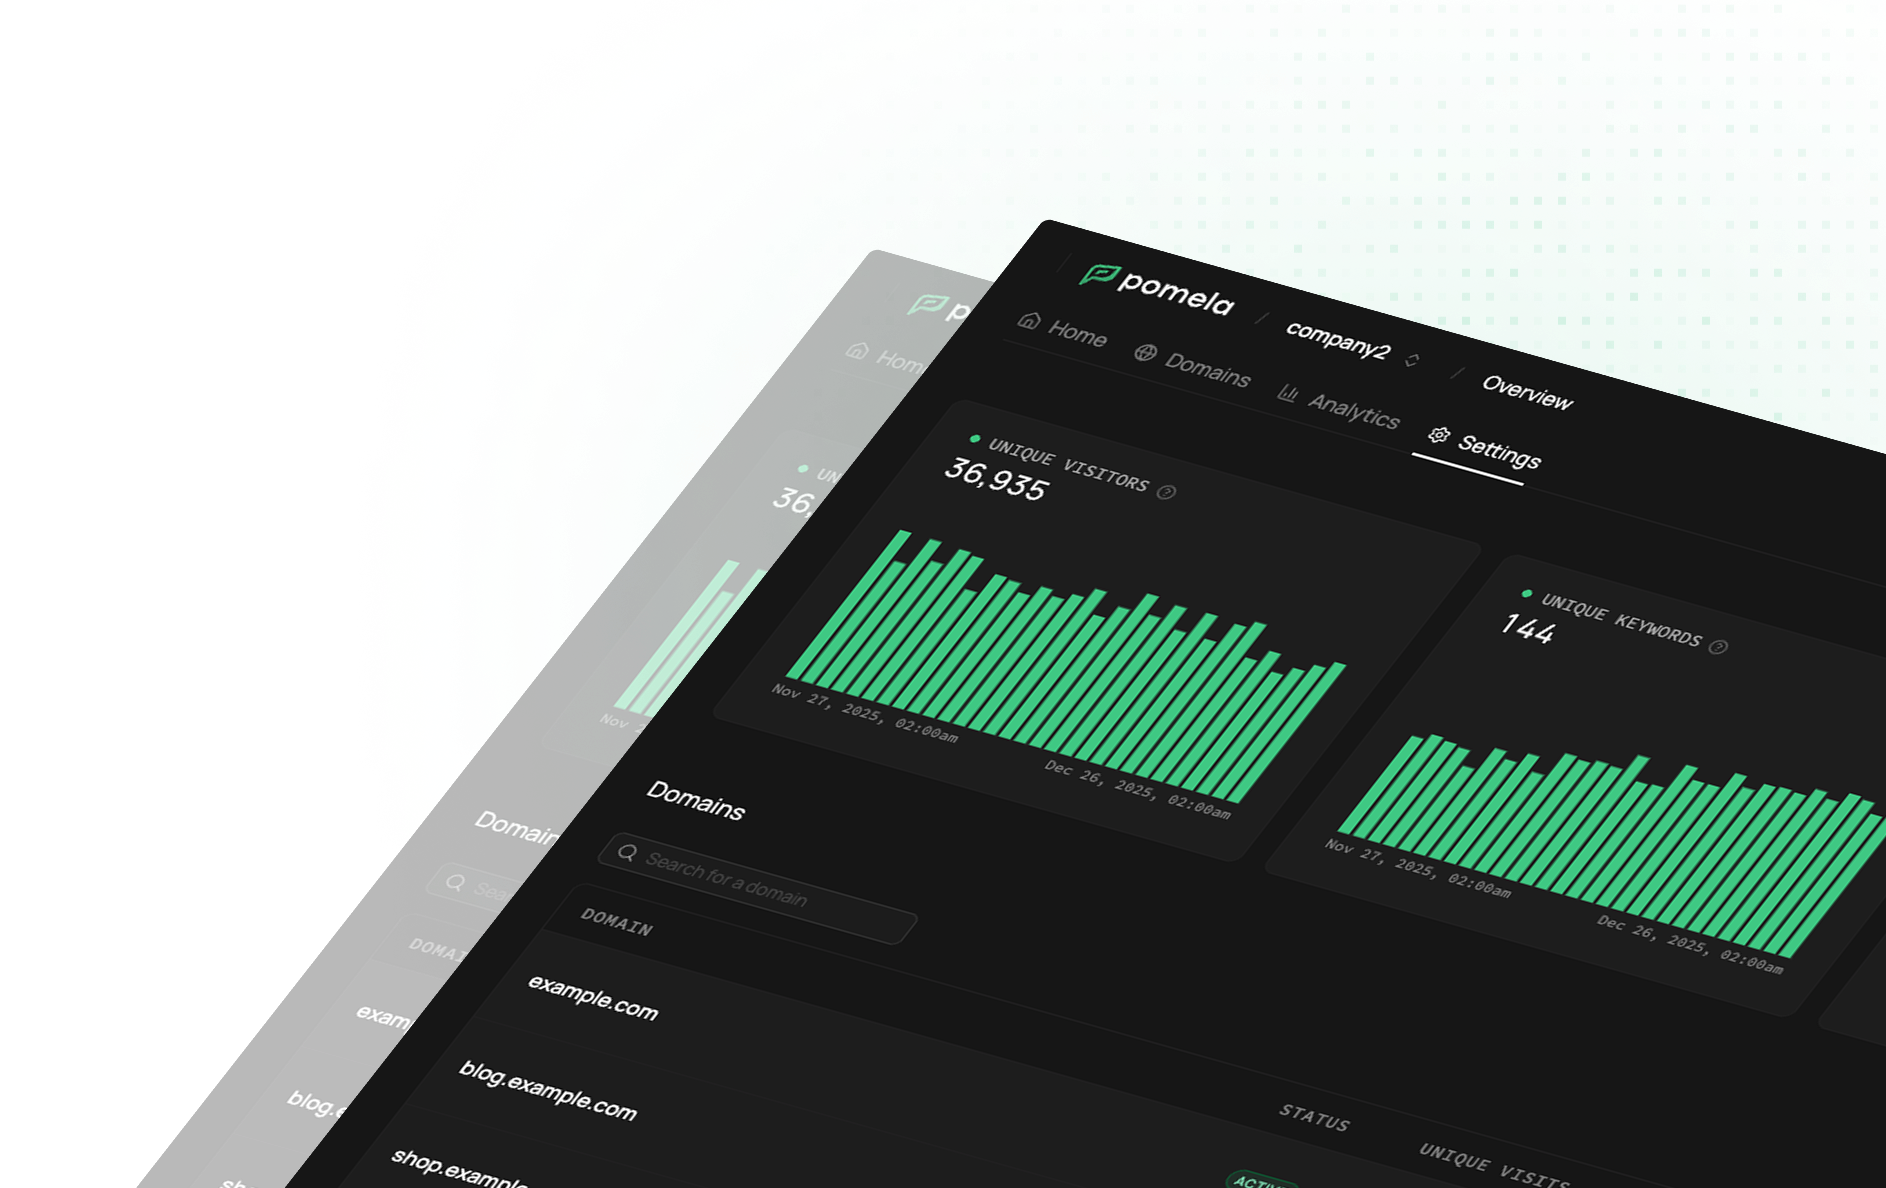Image resolution: width=1886 pixels, height=1188 pixels.
Task: Open the blog.example.com domain row
Action: (x=548, y=1090)
